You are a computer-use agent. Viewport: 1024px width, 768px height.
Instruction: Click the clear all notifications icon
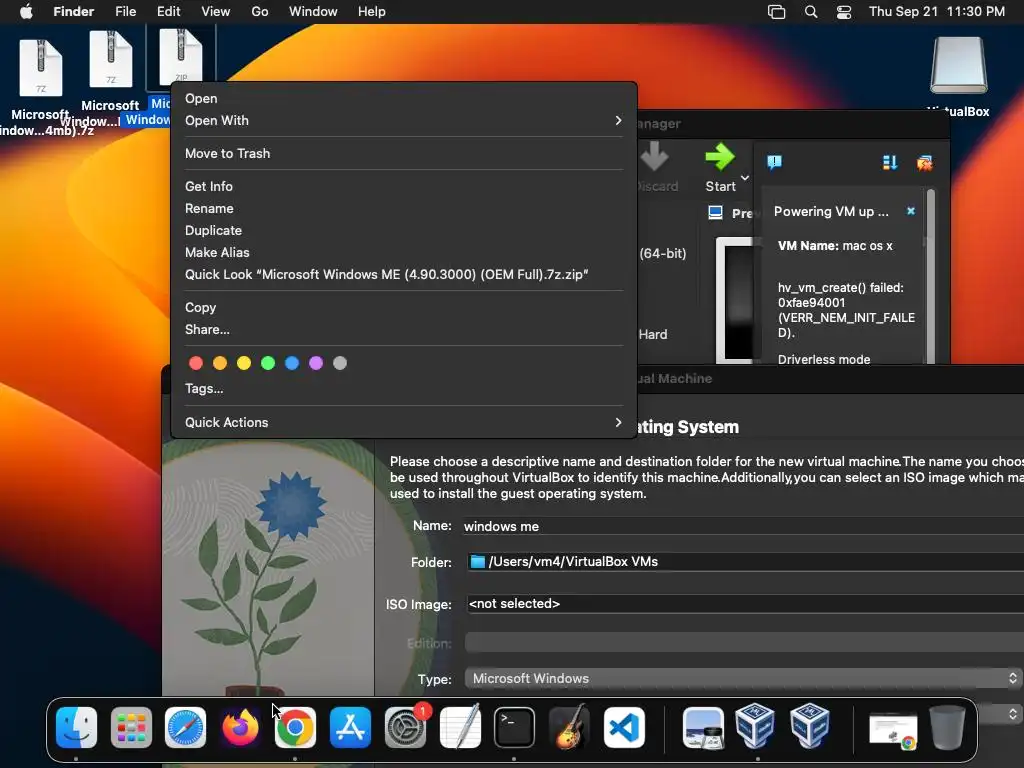point(925,162)
